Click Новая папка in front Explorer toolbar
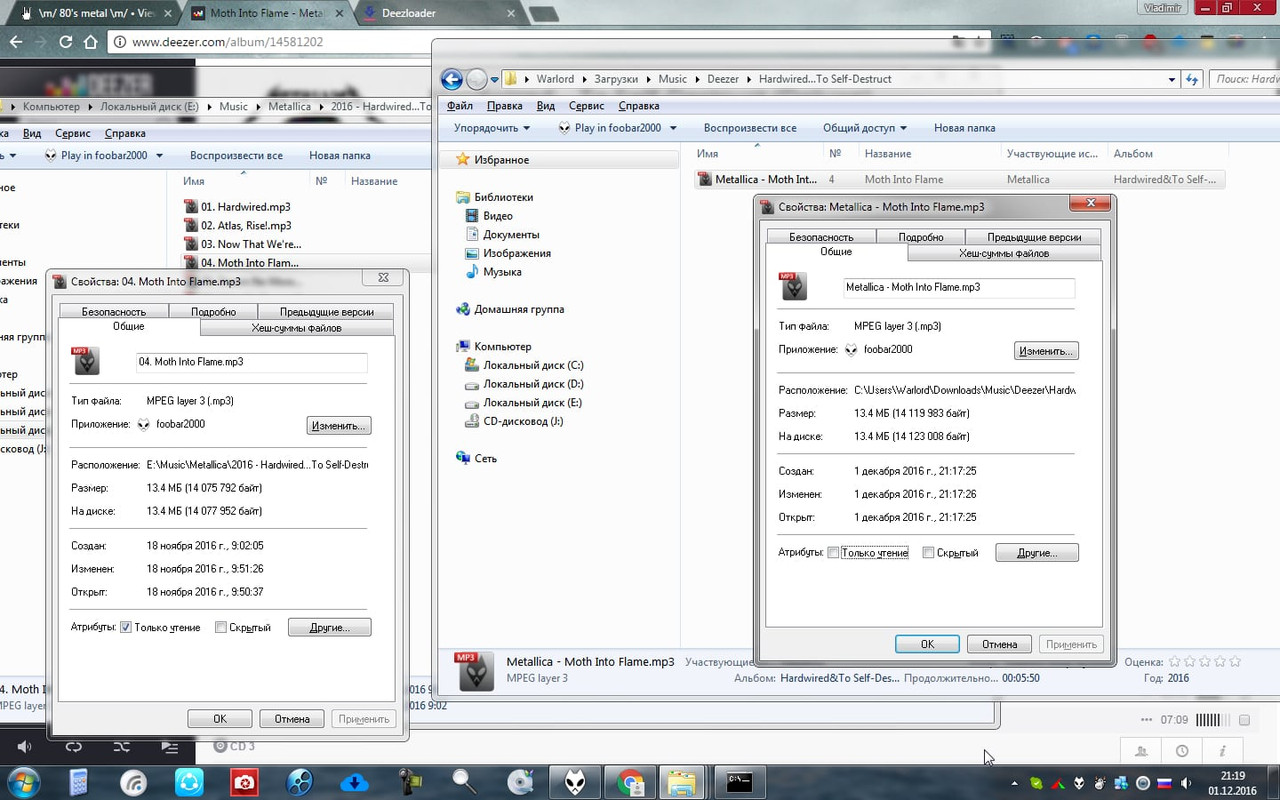This screenshot has width=1280, height=800. click(965, 128)
